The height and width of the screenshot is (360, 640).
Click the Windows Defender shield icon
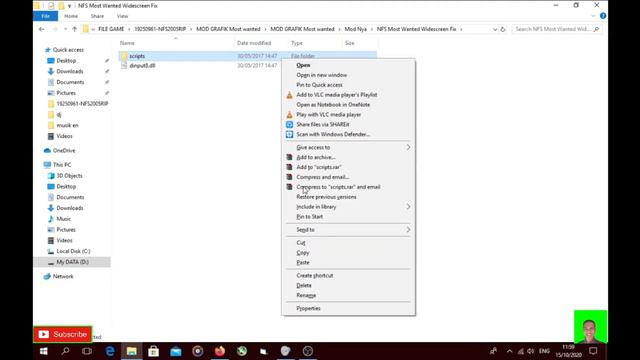click(x=289, y=134)
